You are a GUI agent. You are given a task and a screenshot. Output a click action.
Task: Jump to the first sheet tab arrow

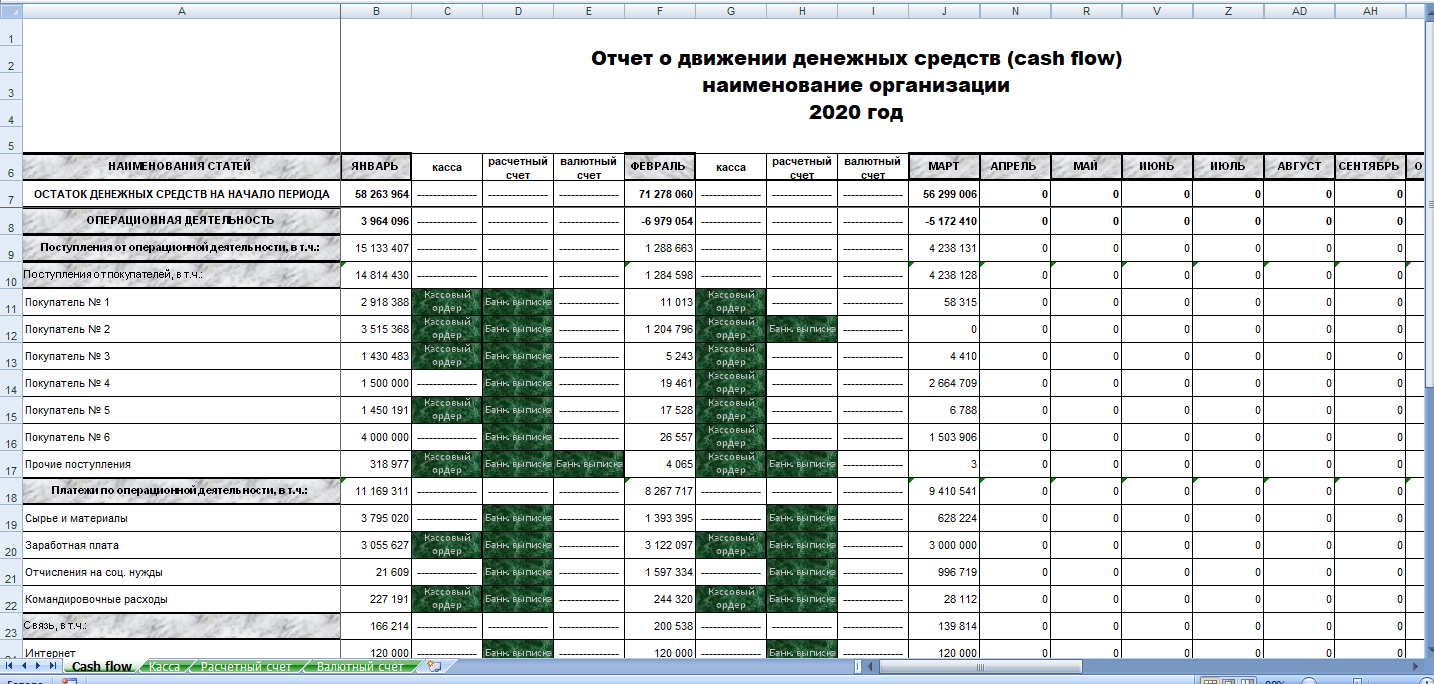[10, 666]
